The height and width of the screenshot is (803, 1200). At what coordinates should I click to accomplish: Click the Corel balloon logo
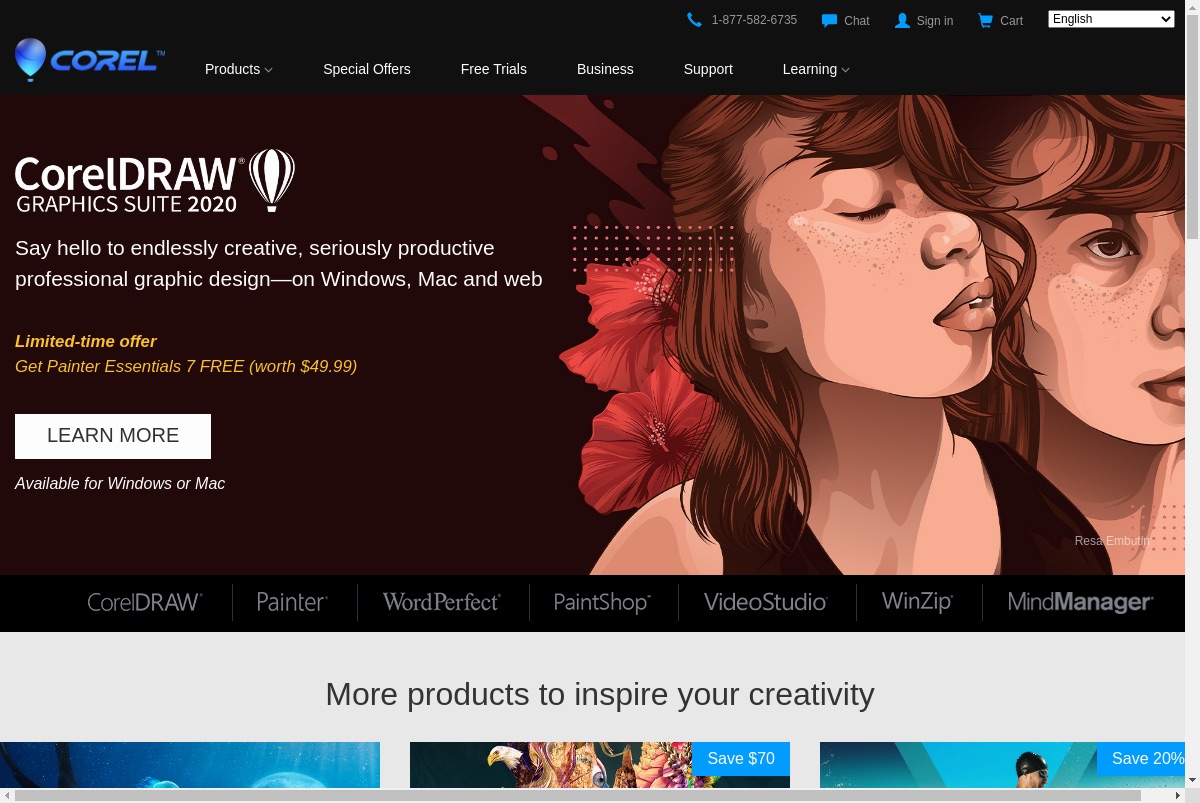(90, 60)
